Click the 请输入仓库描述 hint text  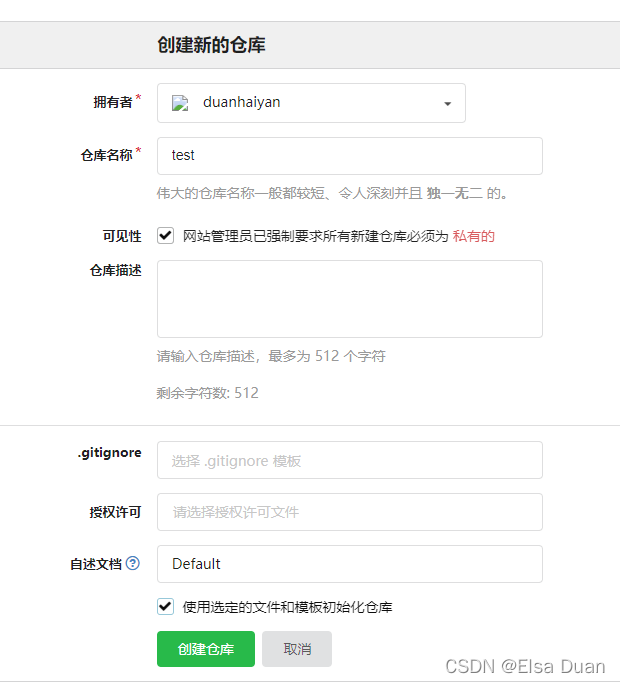[271, 356]
